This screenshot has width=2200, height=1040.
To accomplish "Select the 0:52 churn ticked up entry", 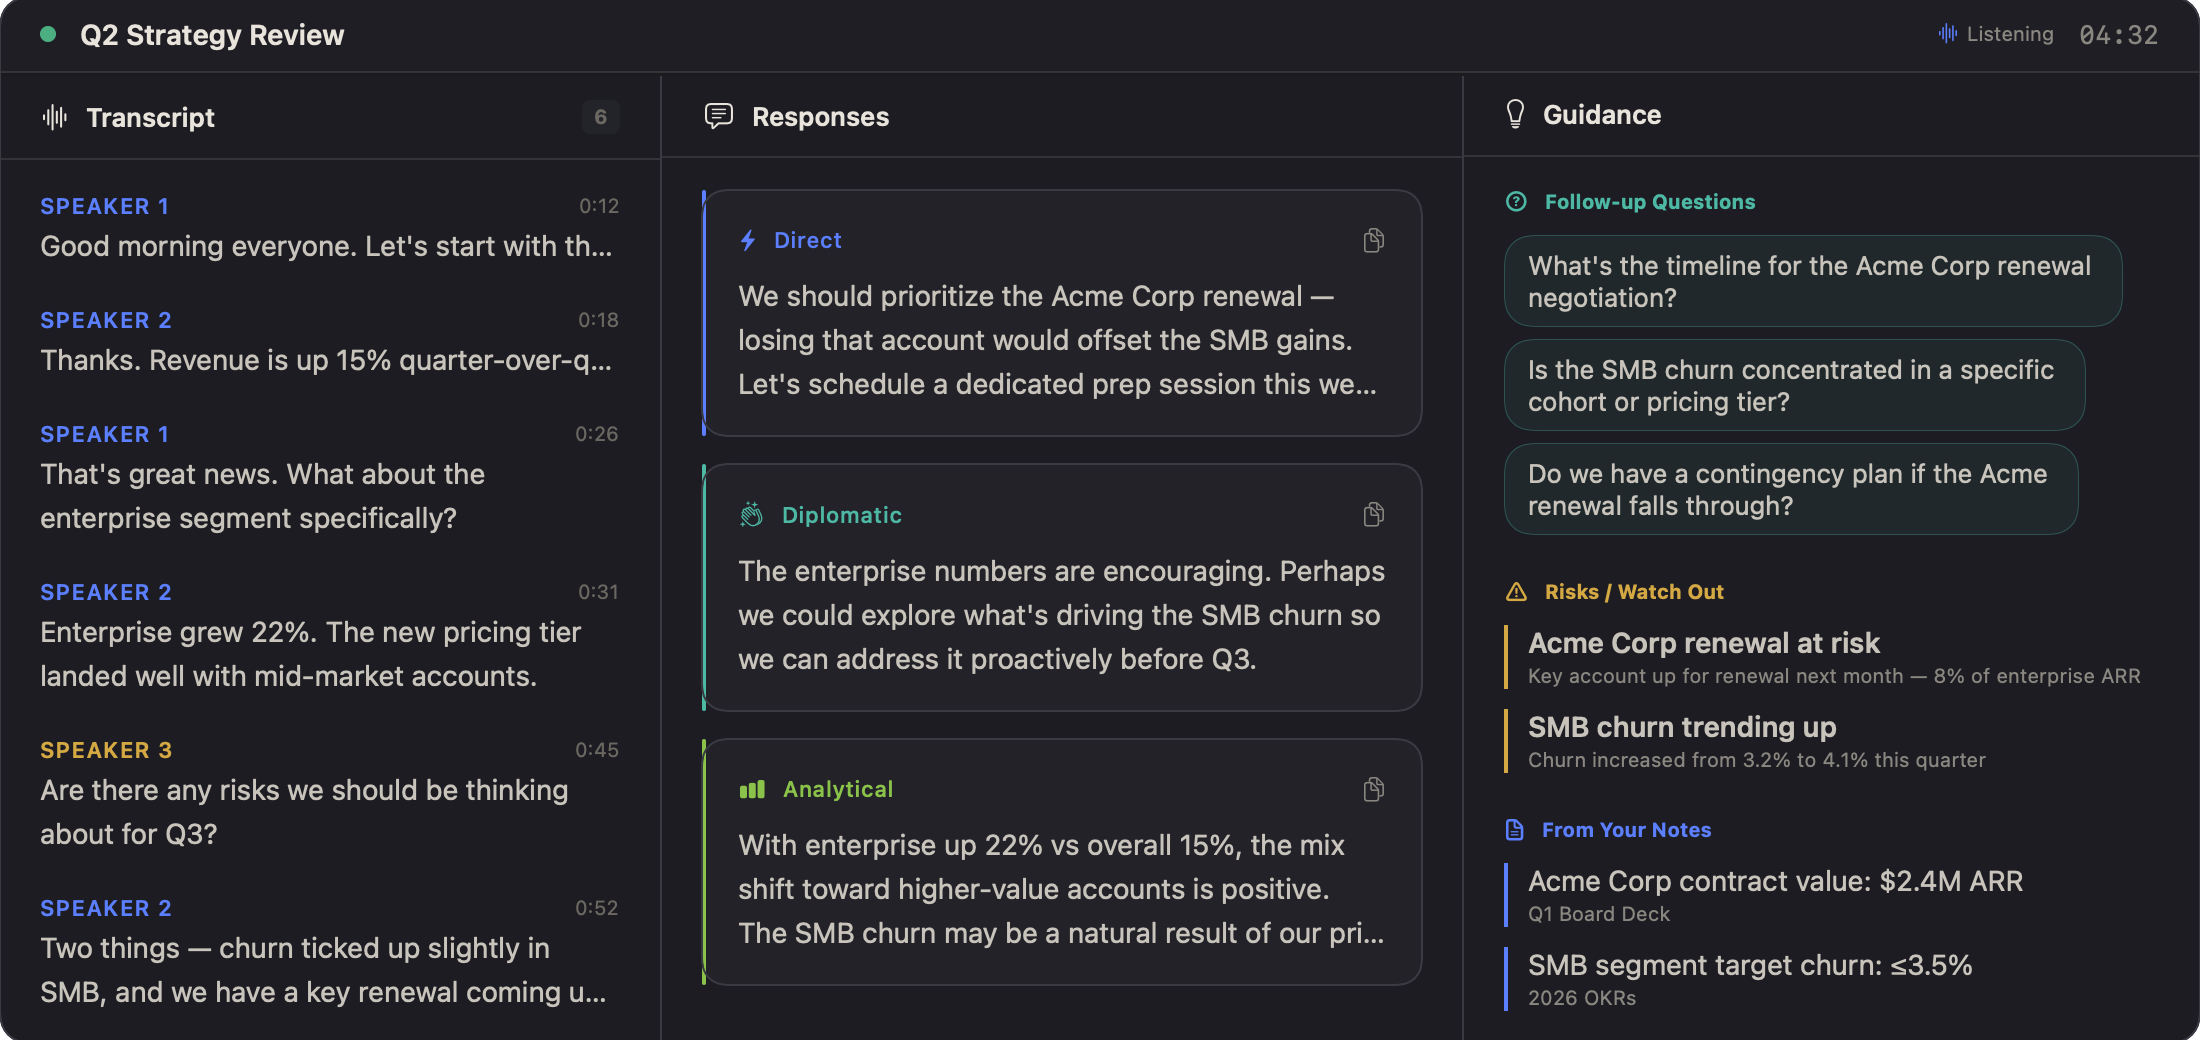I will (x=329, y=952).
